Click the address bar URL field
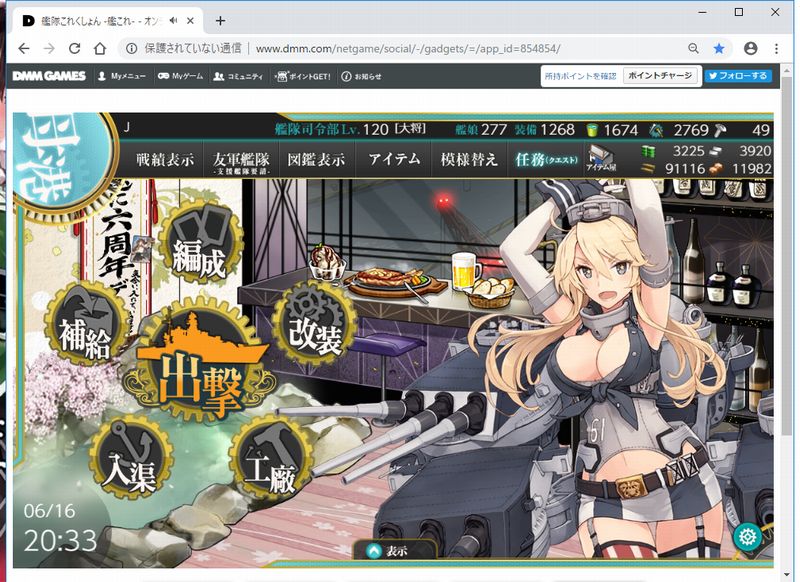The image size is (800, 582). click(x=408, y=48)
